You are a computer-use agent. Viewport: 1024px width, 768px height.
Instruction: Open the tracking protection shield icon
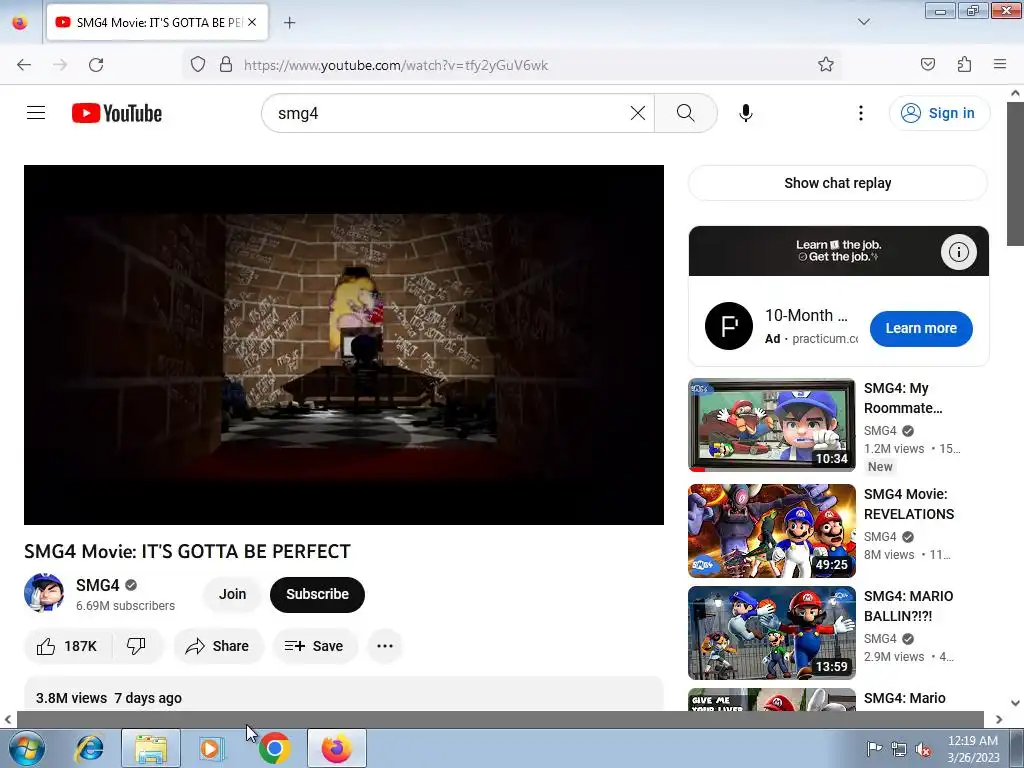tap(198, 64)
